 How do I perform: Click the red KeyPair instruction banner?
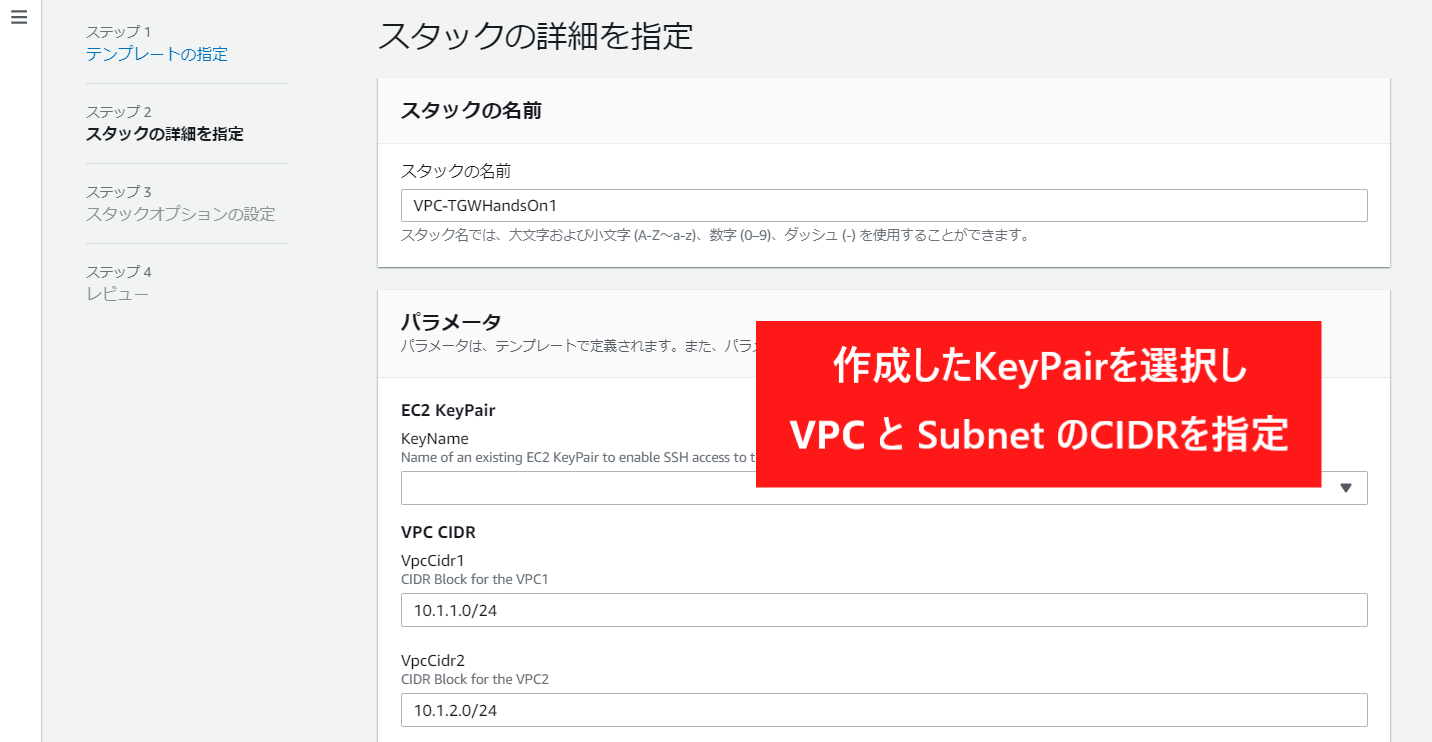click(1038, 404)
